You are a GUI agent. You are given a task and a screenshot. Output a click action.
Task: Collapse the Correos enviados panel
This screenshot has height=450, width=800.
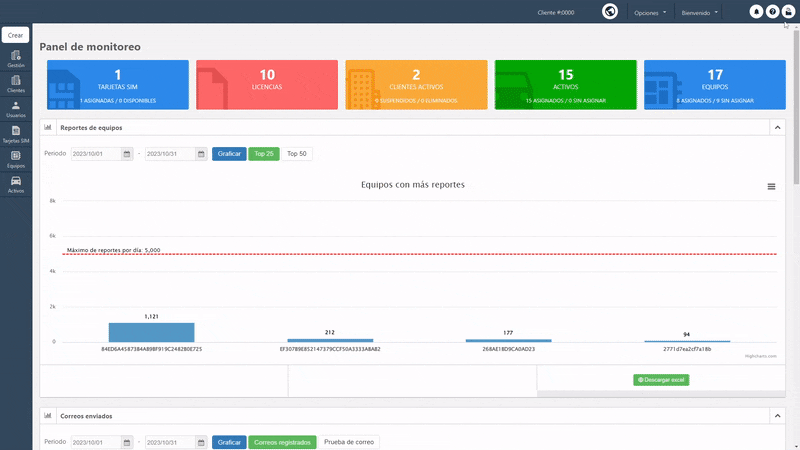point(778,416)
